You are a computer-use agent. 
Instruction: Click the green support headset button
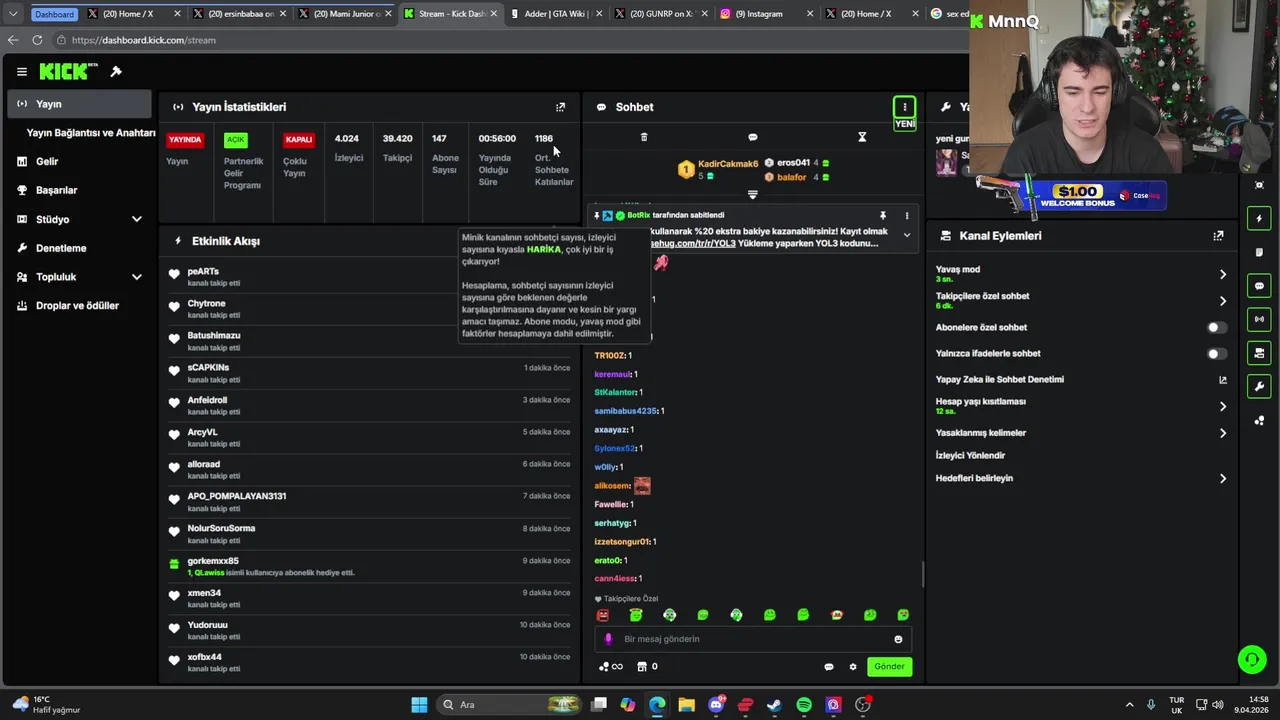coord(1251,659)
